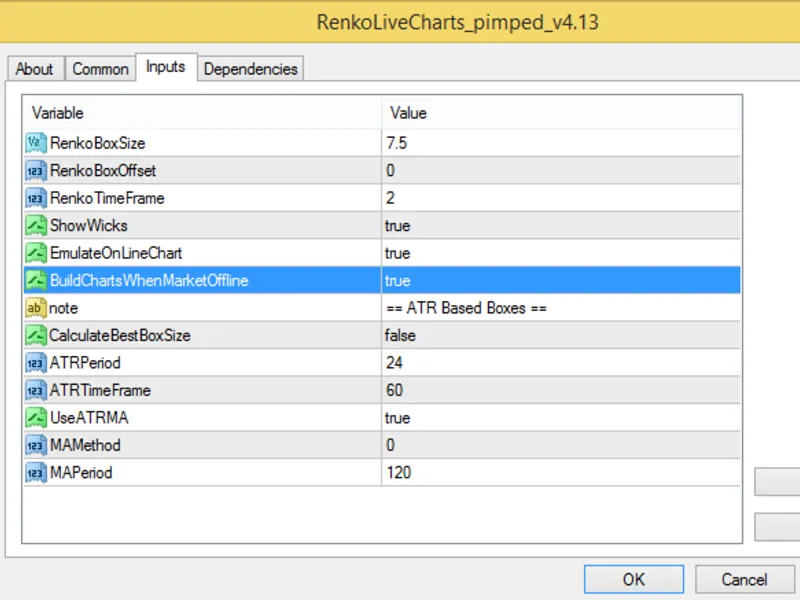Select the RenkoBoxOffset variable name
800x600 pixels.
(103, 170)
